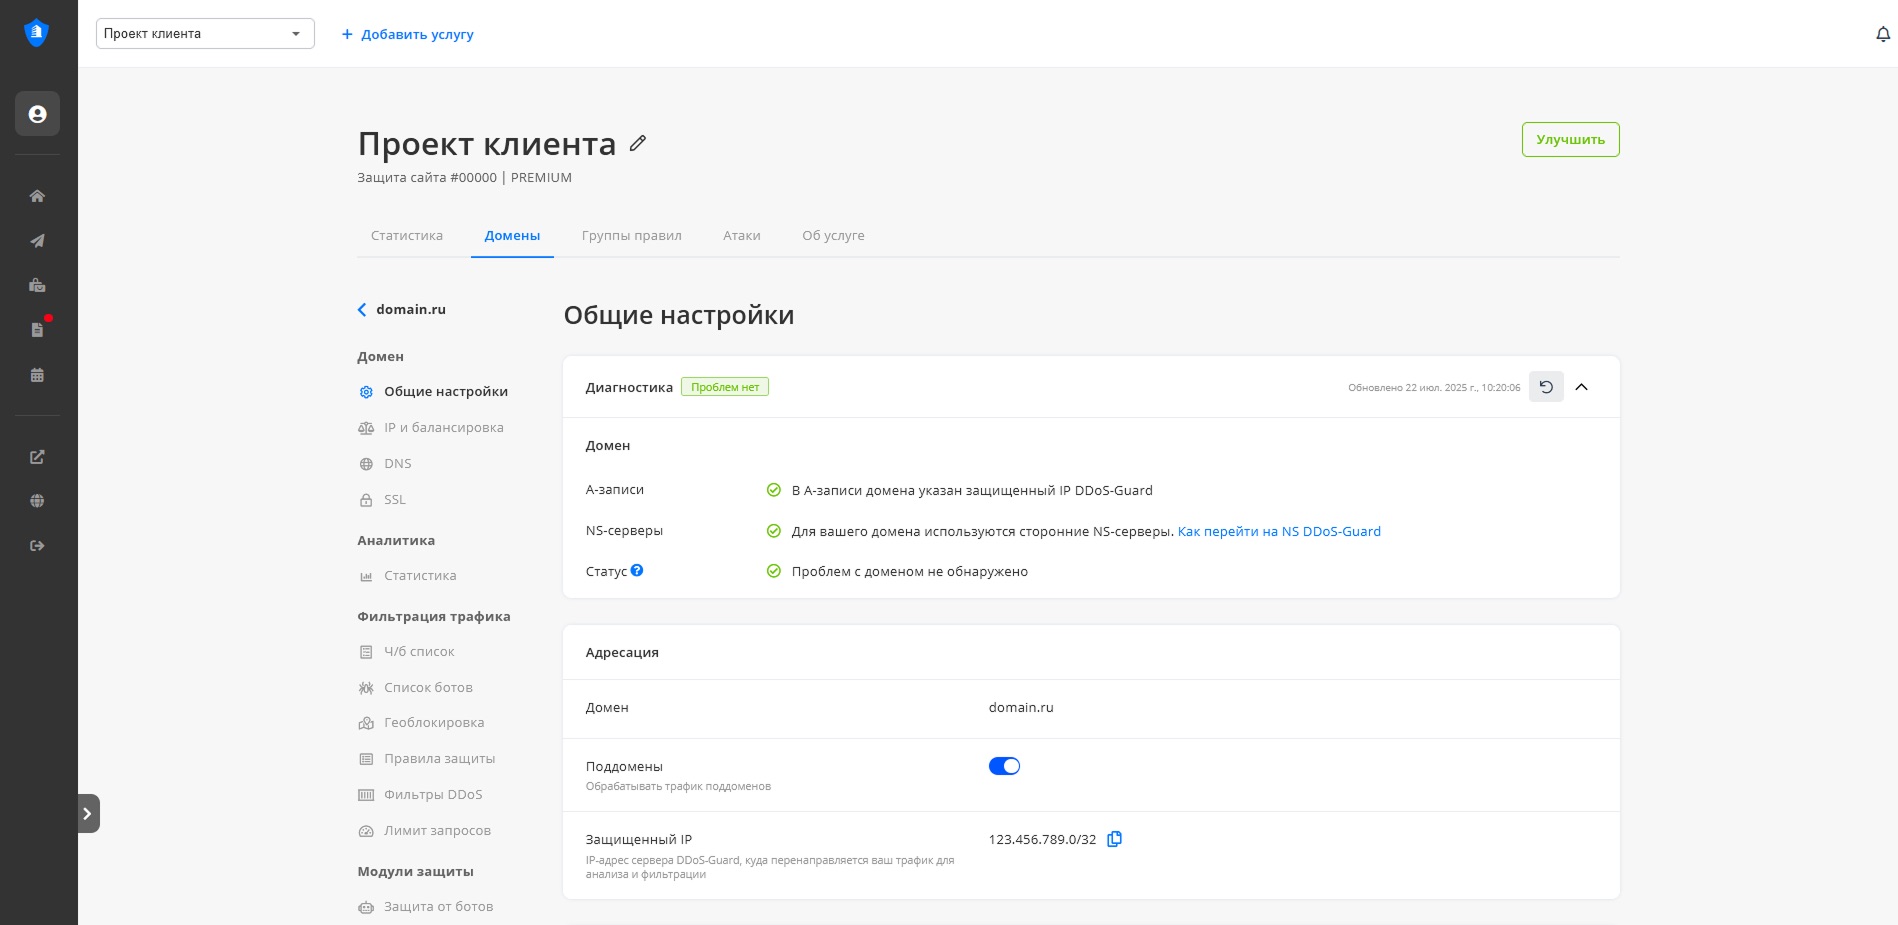Open the notifications bell
The width and height of the screenshot is (1898, 925).
click(1883, 34)
